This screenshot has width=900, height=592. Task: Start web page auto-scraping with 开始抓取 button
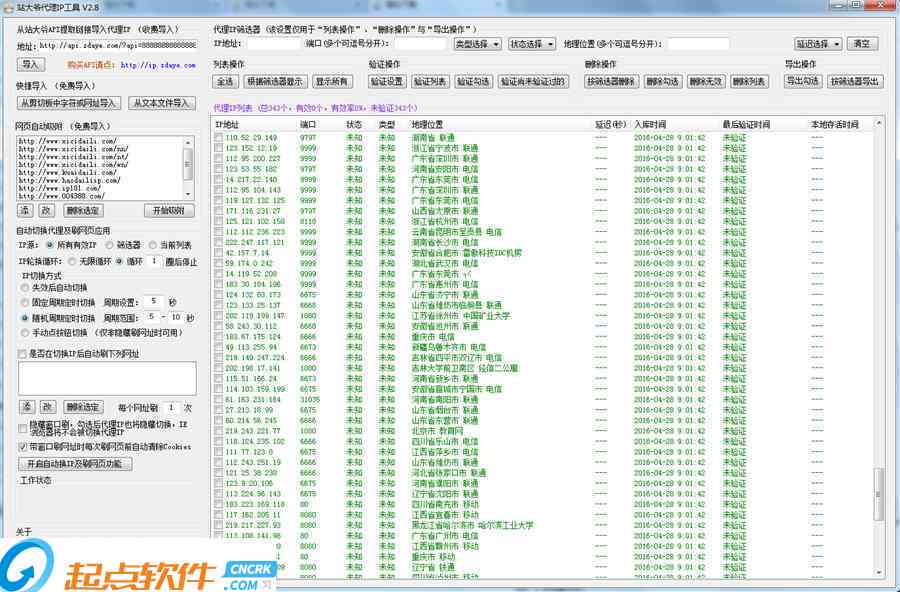(169, 211)
